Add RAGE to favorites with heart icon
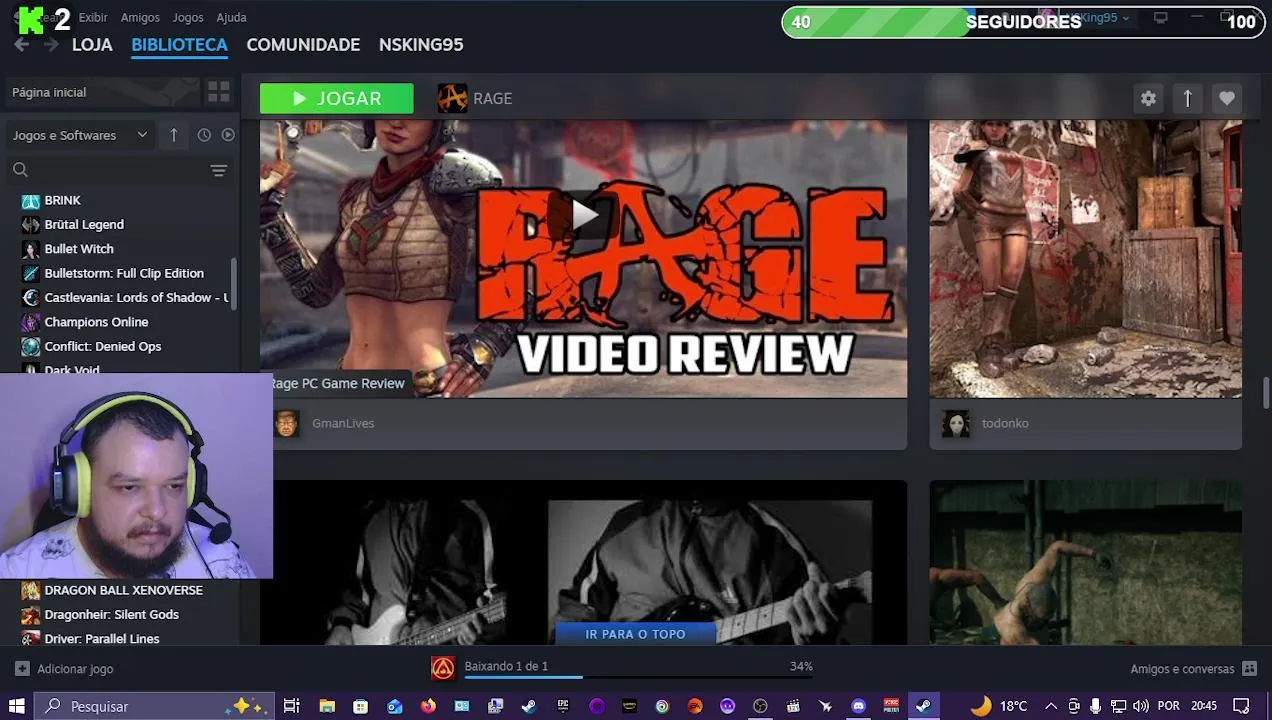1272x720 pixels. [x=1226, y=98]
